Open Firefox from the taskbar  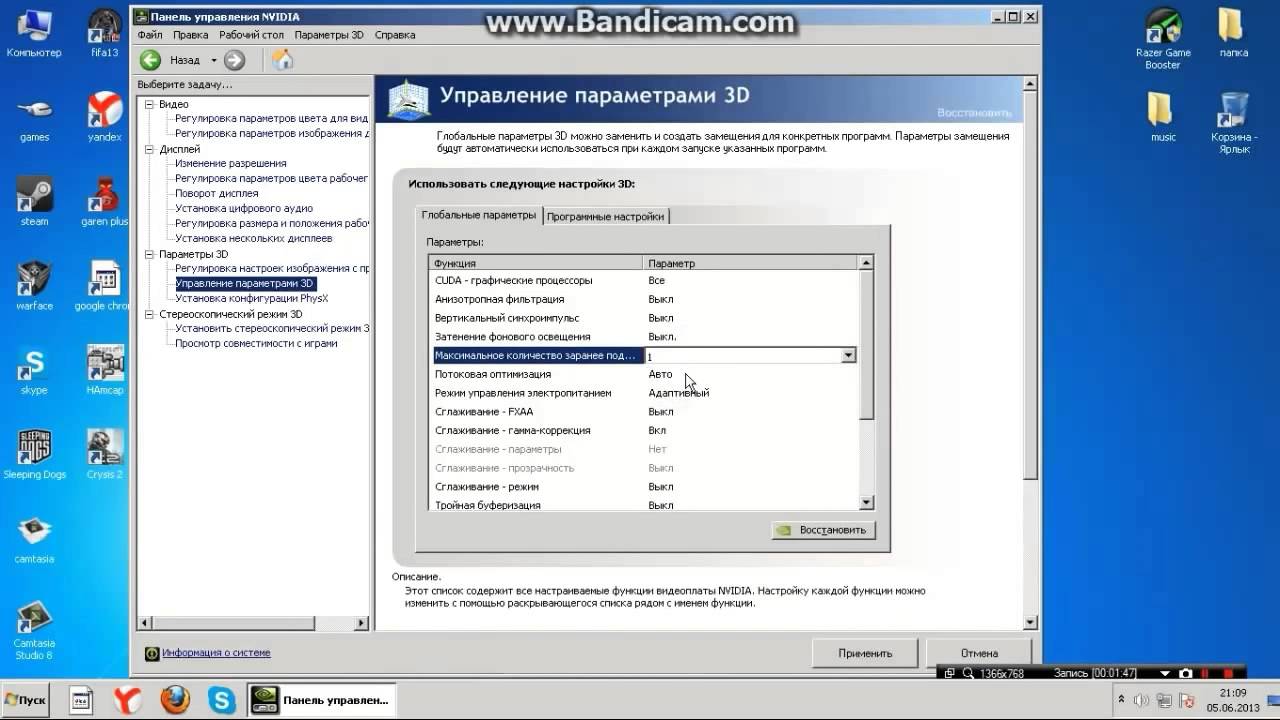click(175, 699)
